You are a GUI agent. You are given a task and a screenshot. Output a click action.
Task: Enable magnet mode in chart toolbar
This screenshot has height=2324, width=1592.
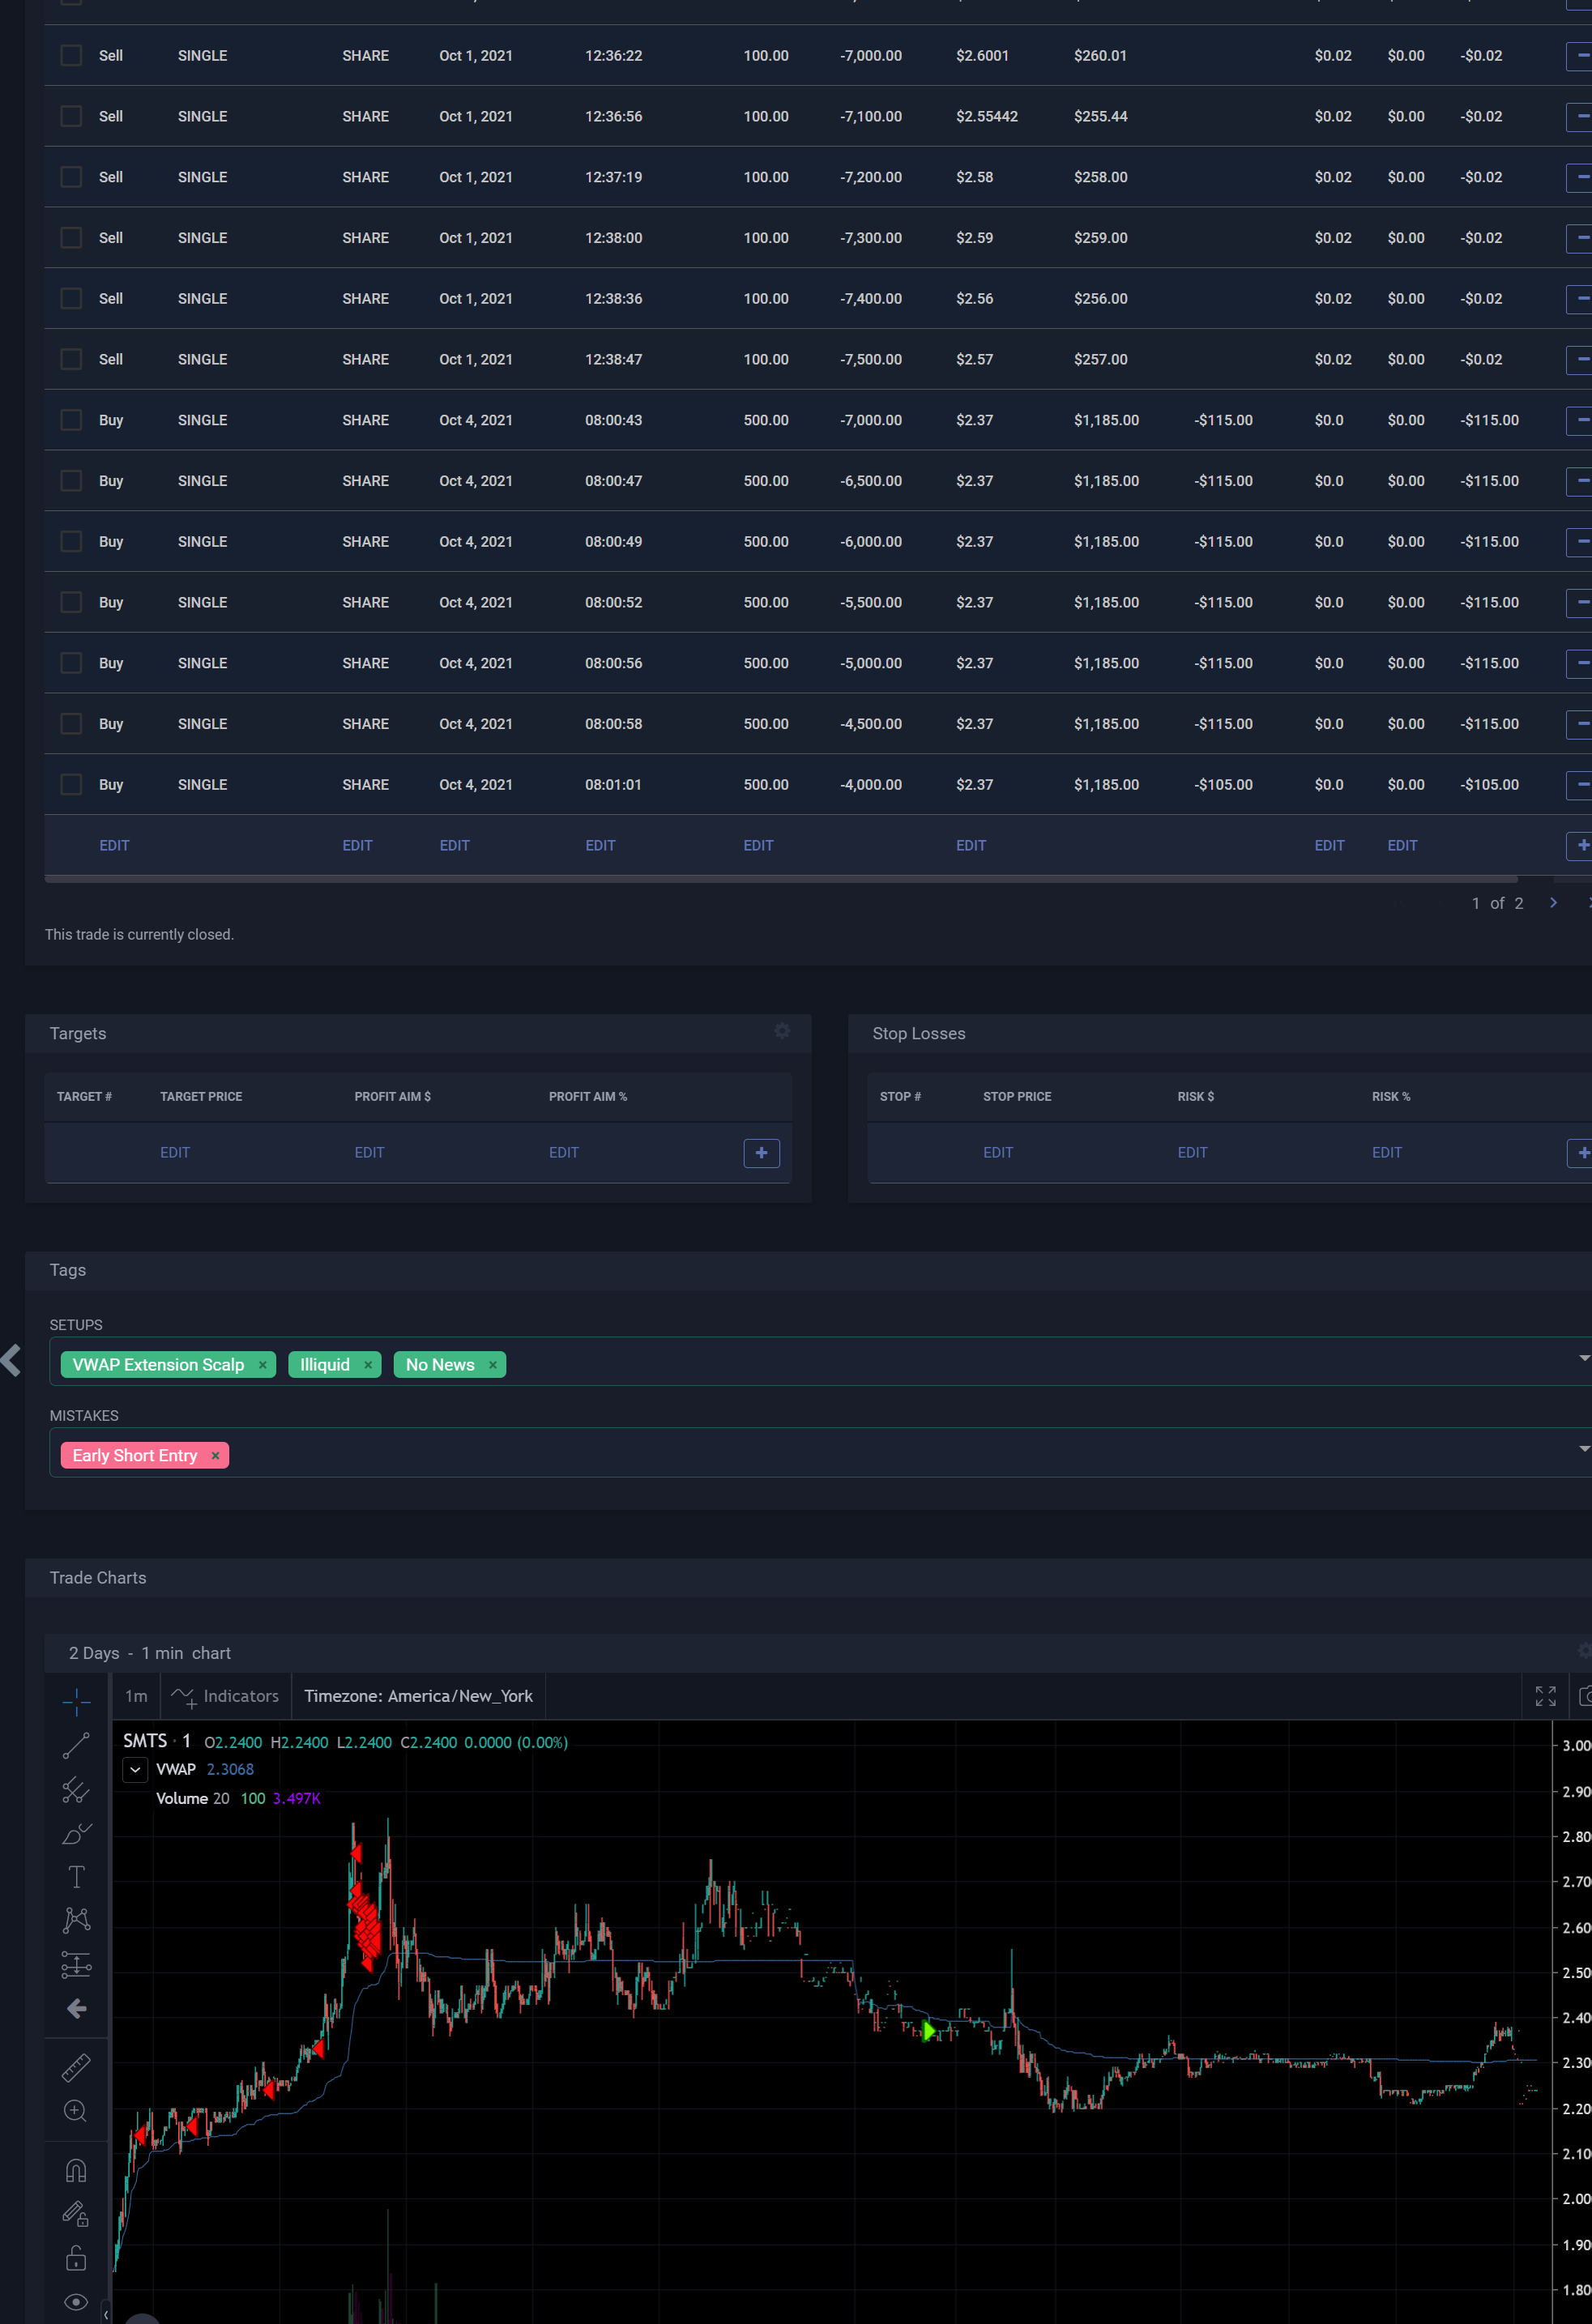(x=76, y=2171)
